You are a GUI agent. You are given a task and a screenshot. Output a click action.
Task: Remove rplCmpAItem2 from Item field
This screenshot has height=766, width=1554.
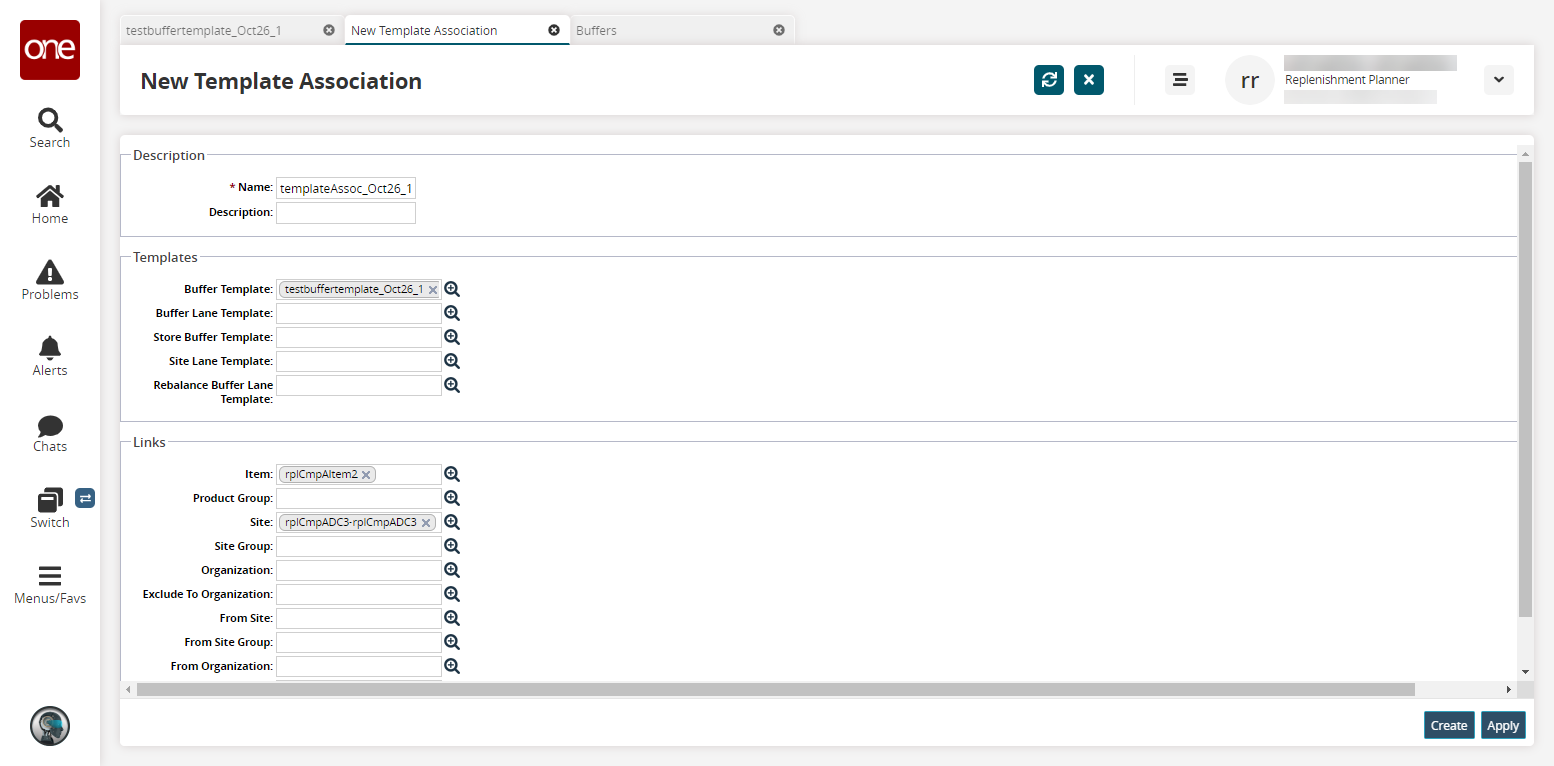367,475
